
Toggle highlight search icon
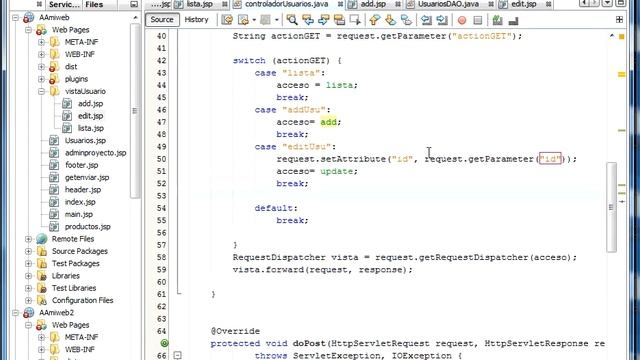click(x=340, y=20)
